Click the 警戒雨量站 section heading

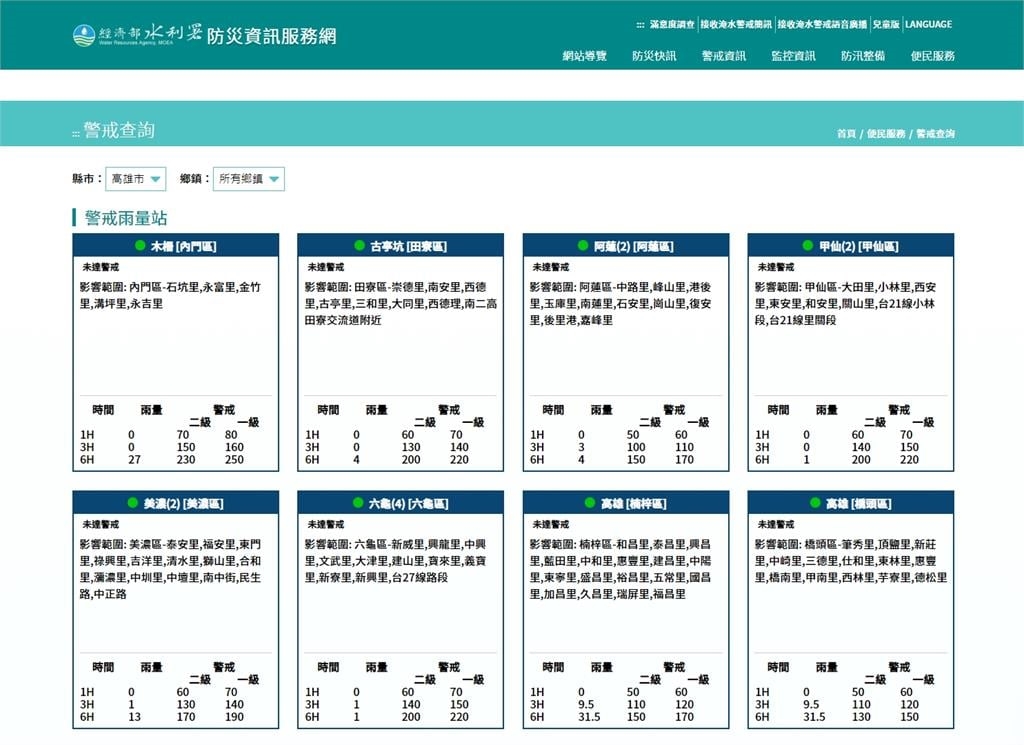pyautogui.click(x=125, y=218)
